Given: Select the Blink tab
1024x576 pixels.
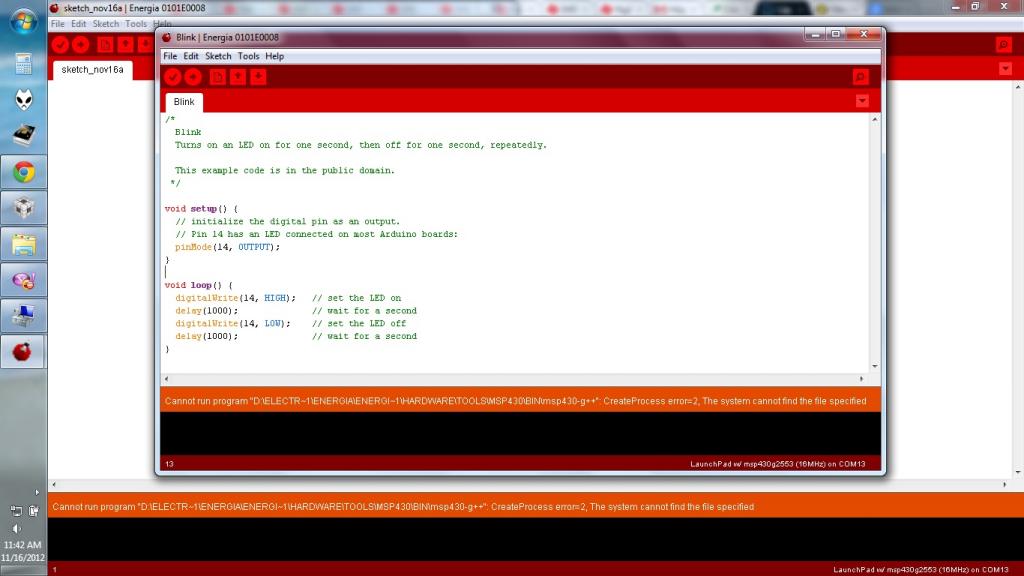Looking at the screenshot, I should [184, 102].
